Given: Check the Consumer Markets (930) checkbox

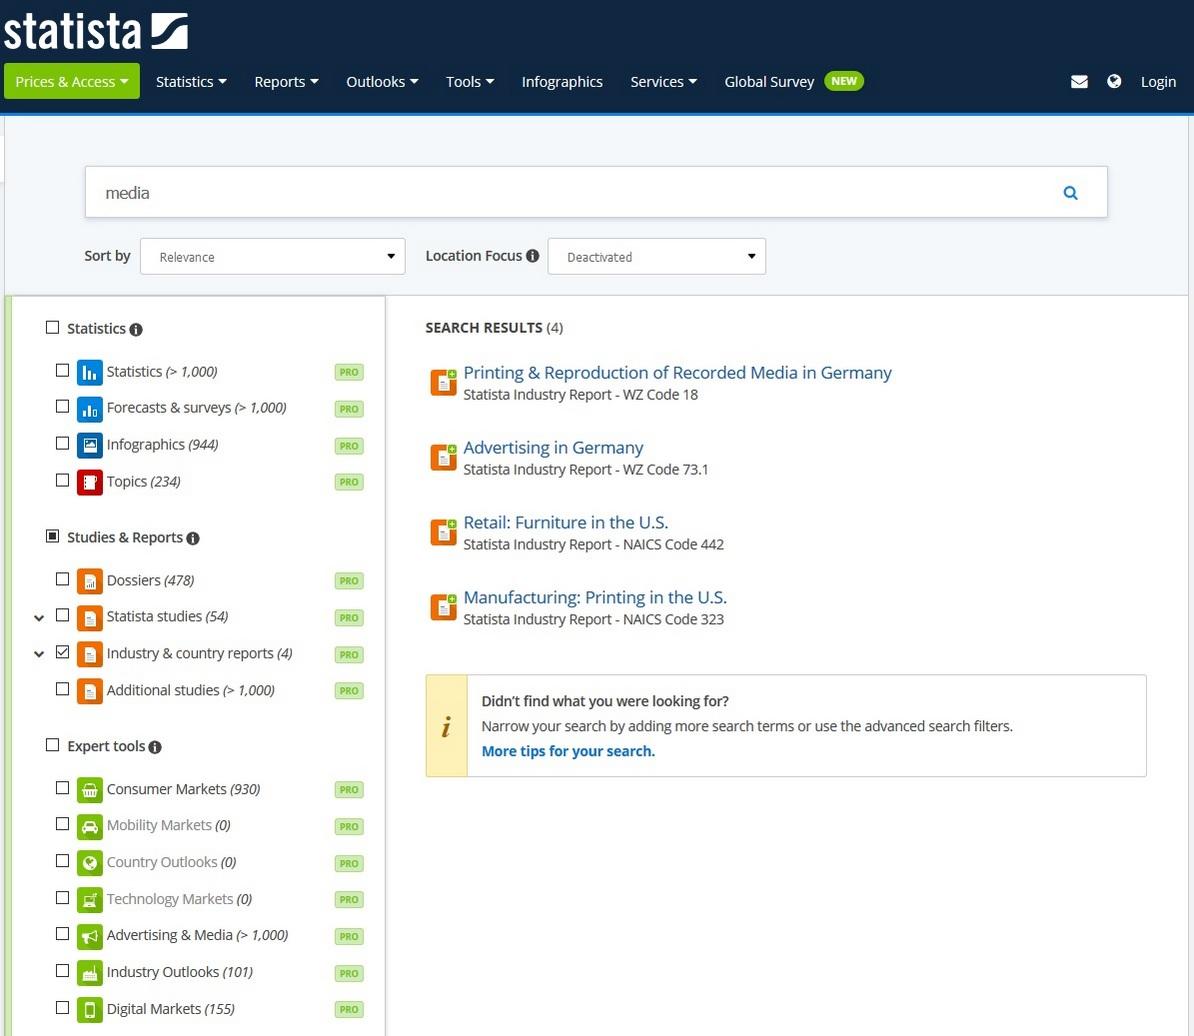Looking at the screenshot, I should [x=62, y=787].
